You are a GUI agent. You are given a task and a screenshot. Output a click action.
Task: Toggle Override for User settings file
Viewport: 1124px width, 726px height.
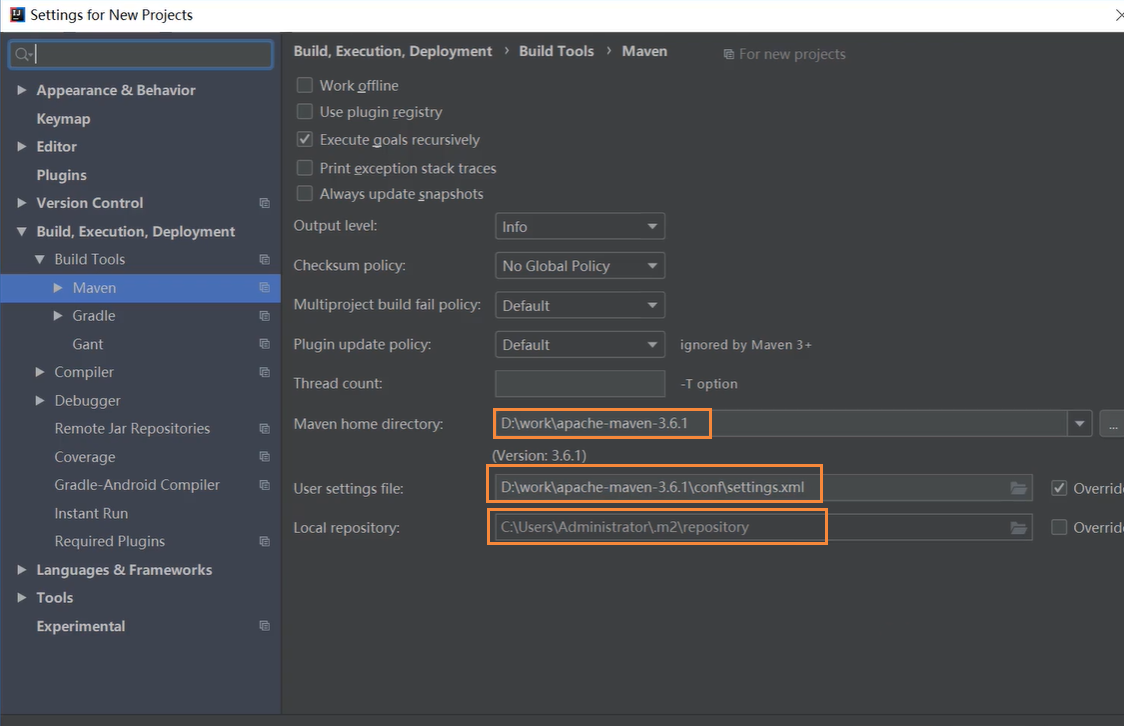coord(1059,488)
